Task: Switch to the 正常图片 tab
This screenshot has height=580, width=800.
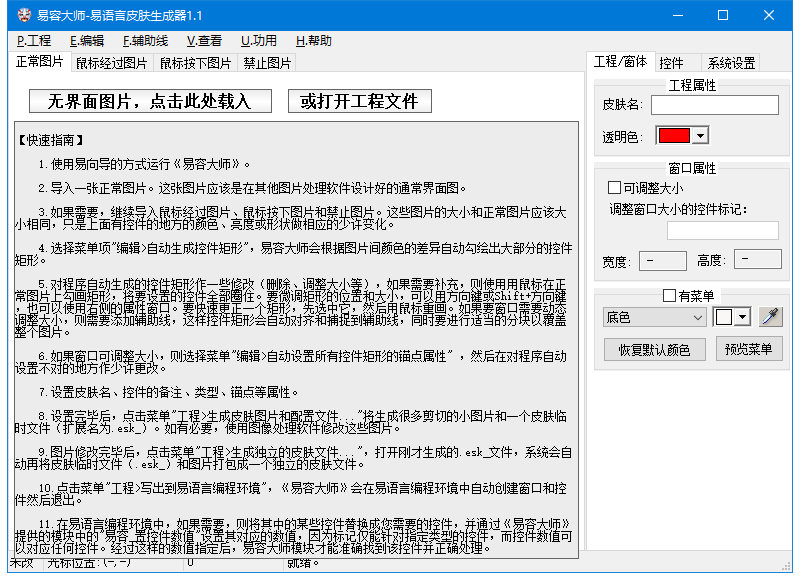Action: [40, 62]
